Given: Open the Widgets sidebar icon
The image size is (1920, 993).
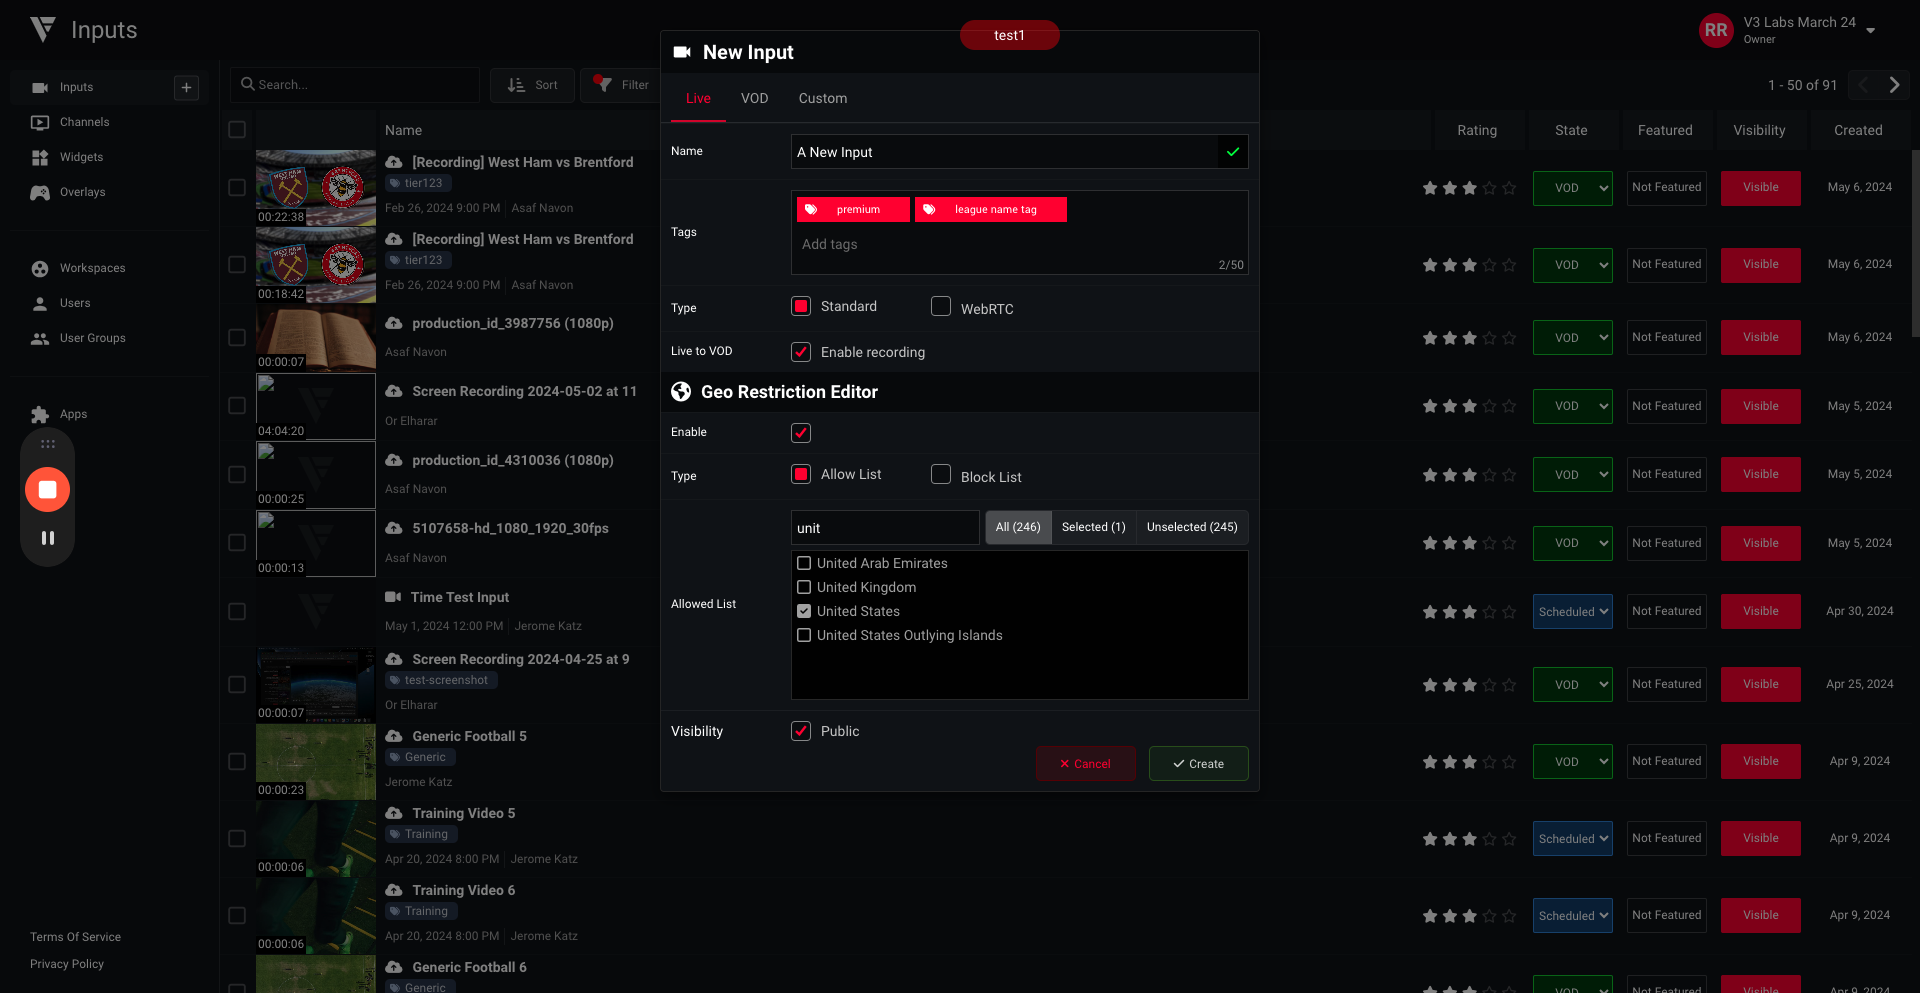Looking at the screenshot, I should pos(40,158).
